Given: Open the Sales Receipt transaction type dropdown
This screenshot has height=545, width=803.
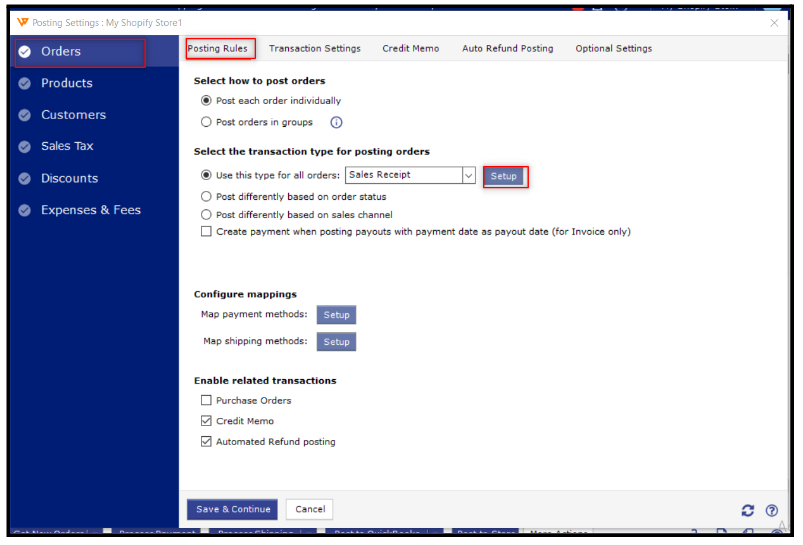Looking at the screenshot, I should (x=469, y=175).
